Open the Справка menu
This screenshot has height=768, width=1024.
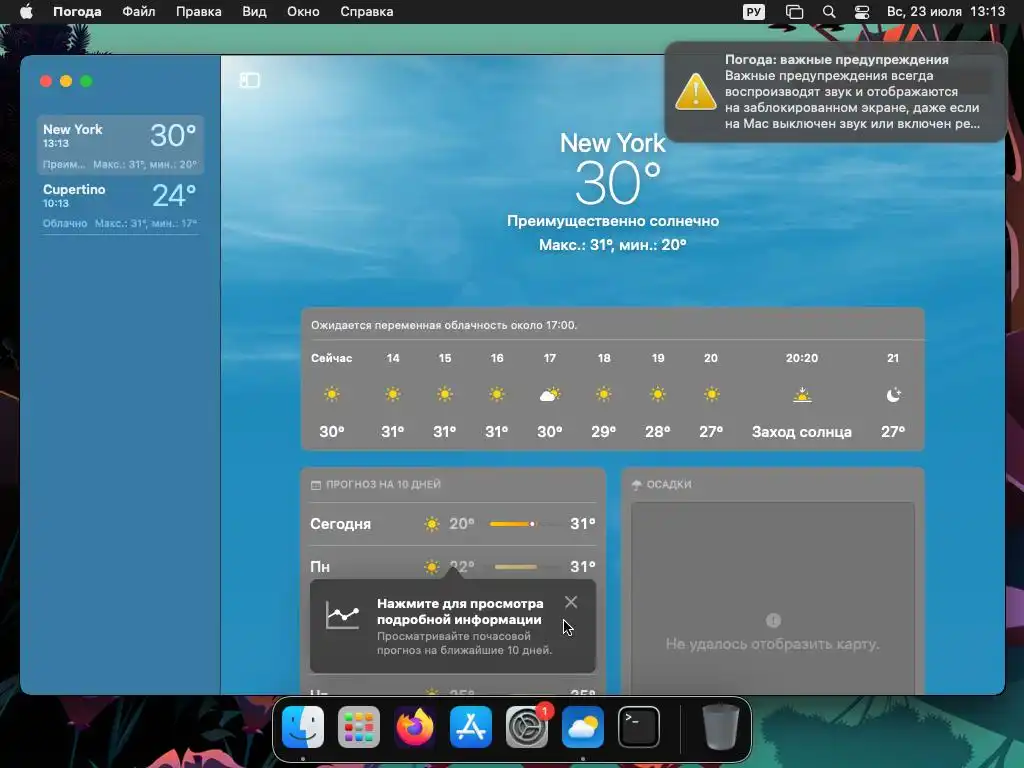click(x=366, y=12)
